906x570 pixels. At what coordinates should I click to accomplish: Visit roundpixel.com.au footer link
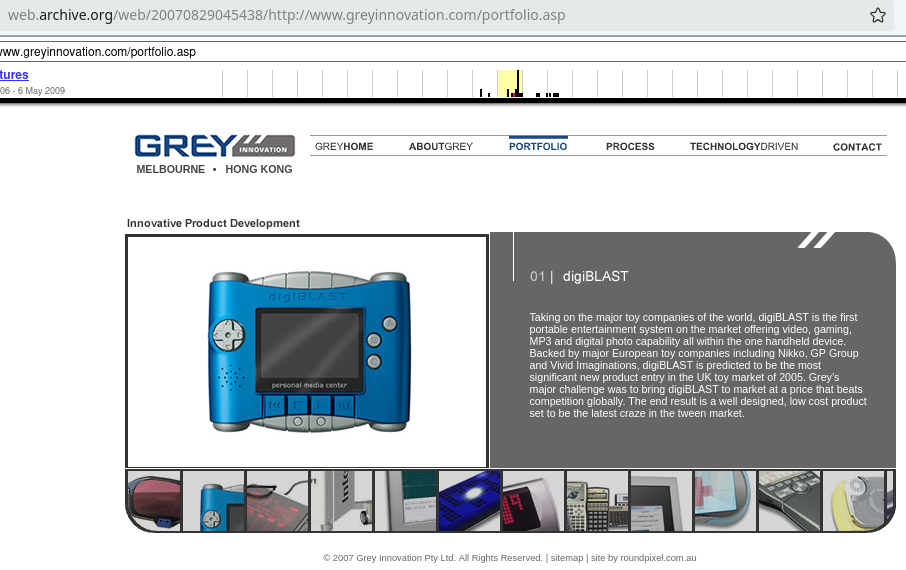(x=658, y=558)
